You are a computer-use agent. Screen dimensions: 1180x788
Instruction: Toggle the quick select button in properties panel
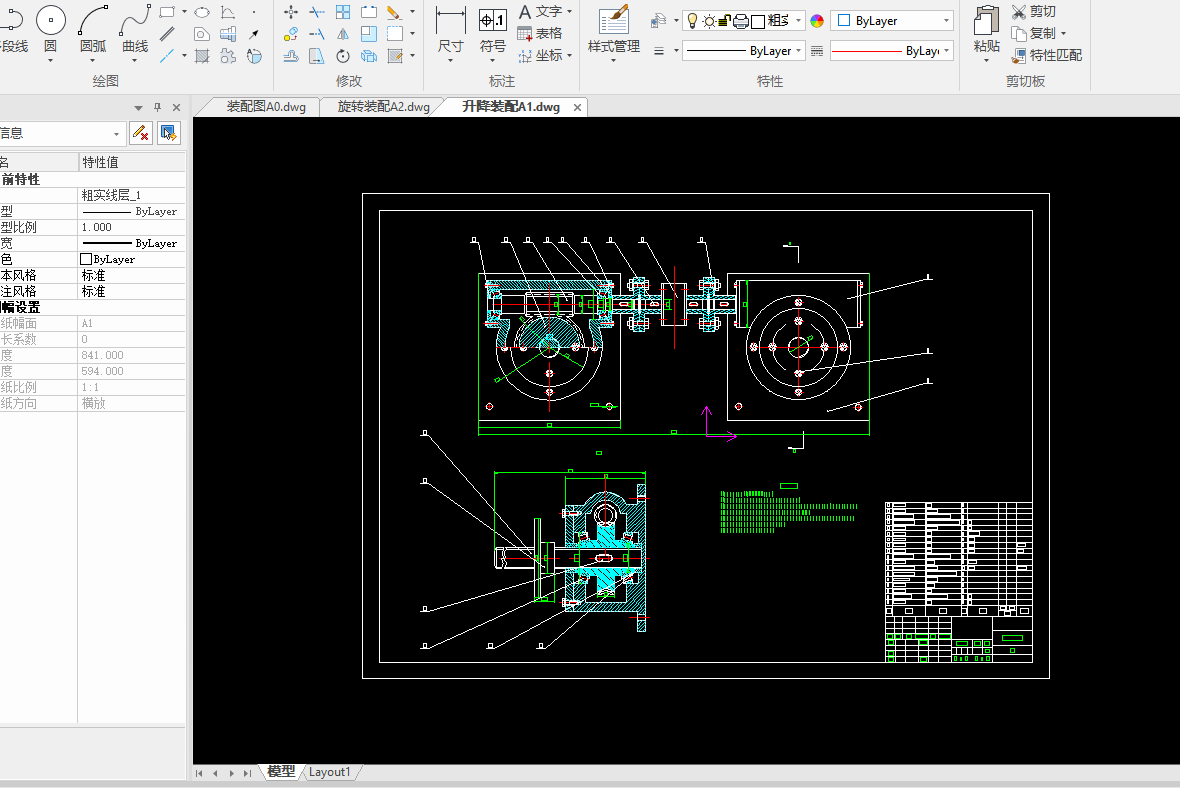tap(168, 133)
